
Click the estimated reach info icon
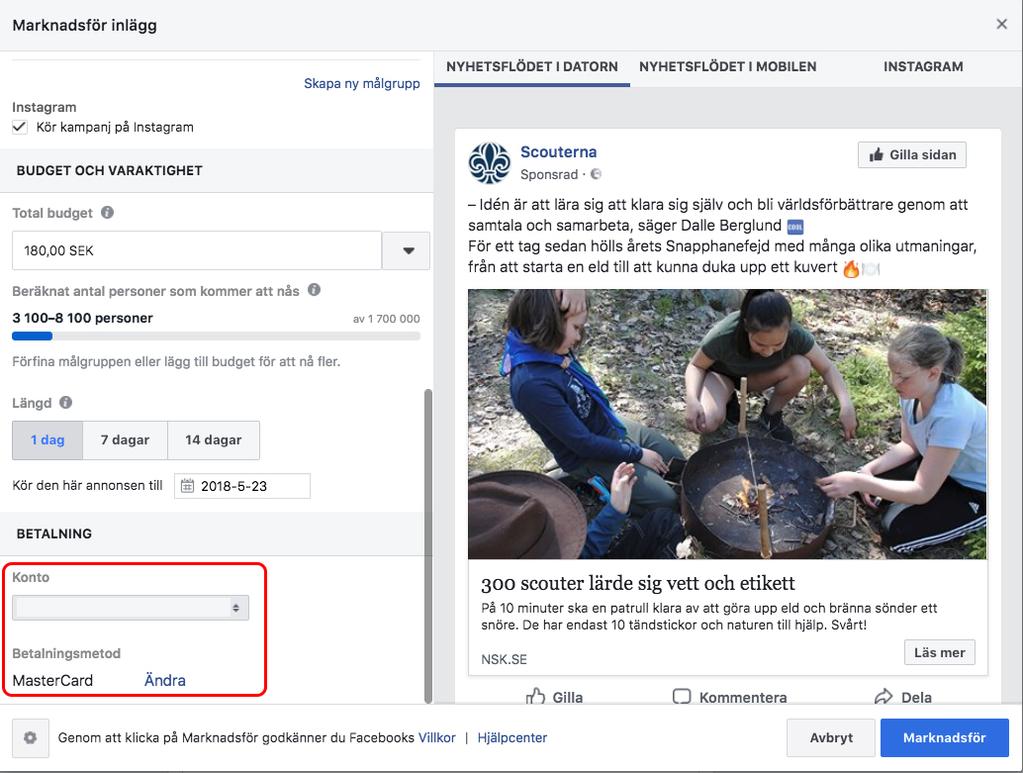(x=314, y=290)
